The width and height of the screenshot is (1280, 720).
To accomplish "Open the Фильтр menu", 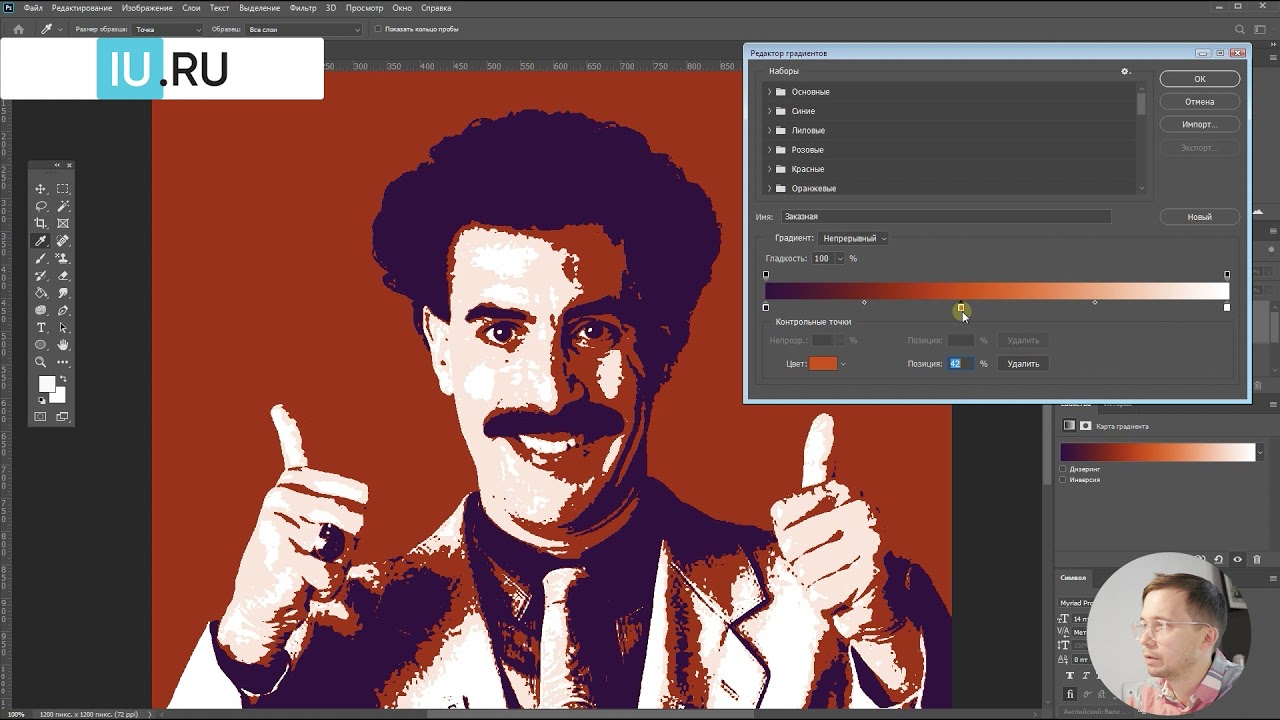I will pos(303,8).
